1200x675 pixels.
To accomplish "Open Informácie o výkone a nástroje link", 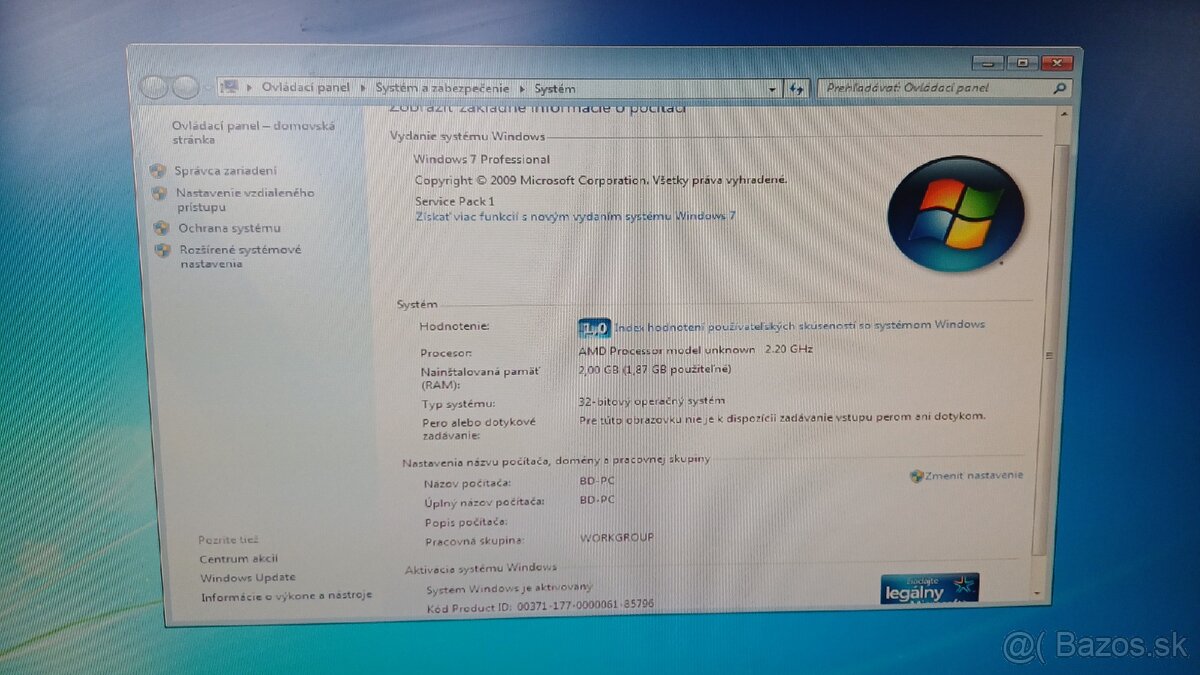I will [x=286, y=595].
